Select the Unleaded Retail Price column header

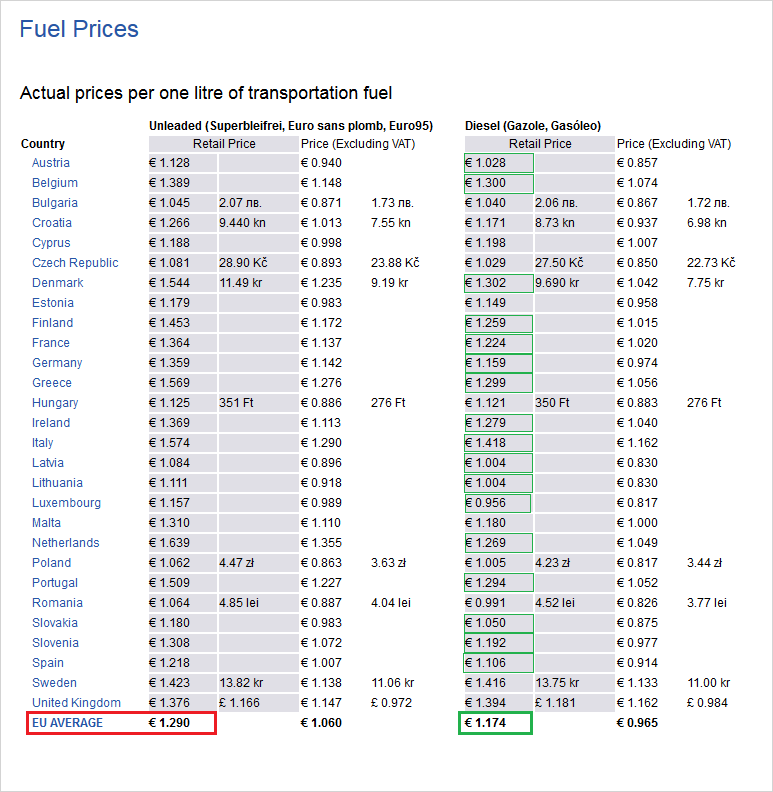tap(224, 144)
